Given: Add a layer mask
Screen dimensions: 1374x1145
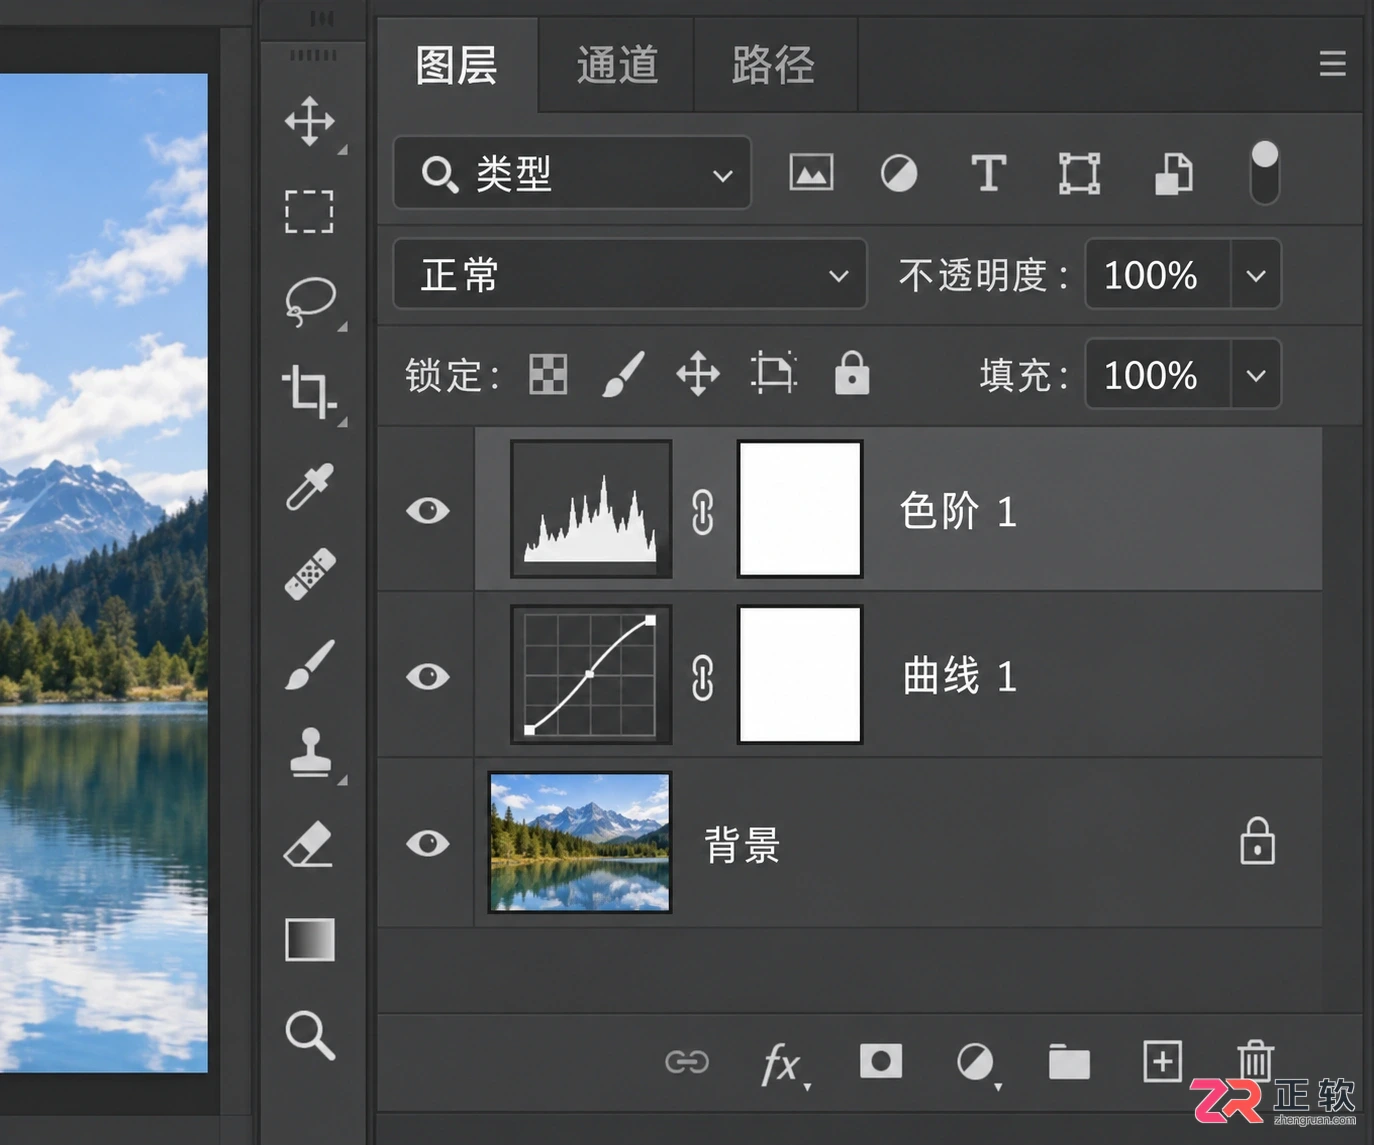Looking at the screenshot, I should tap(881, 1061).
